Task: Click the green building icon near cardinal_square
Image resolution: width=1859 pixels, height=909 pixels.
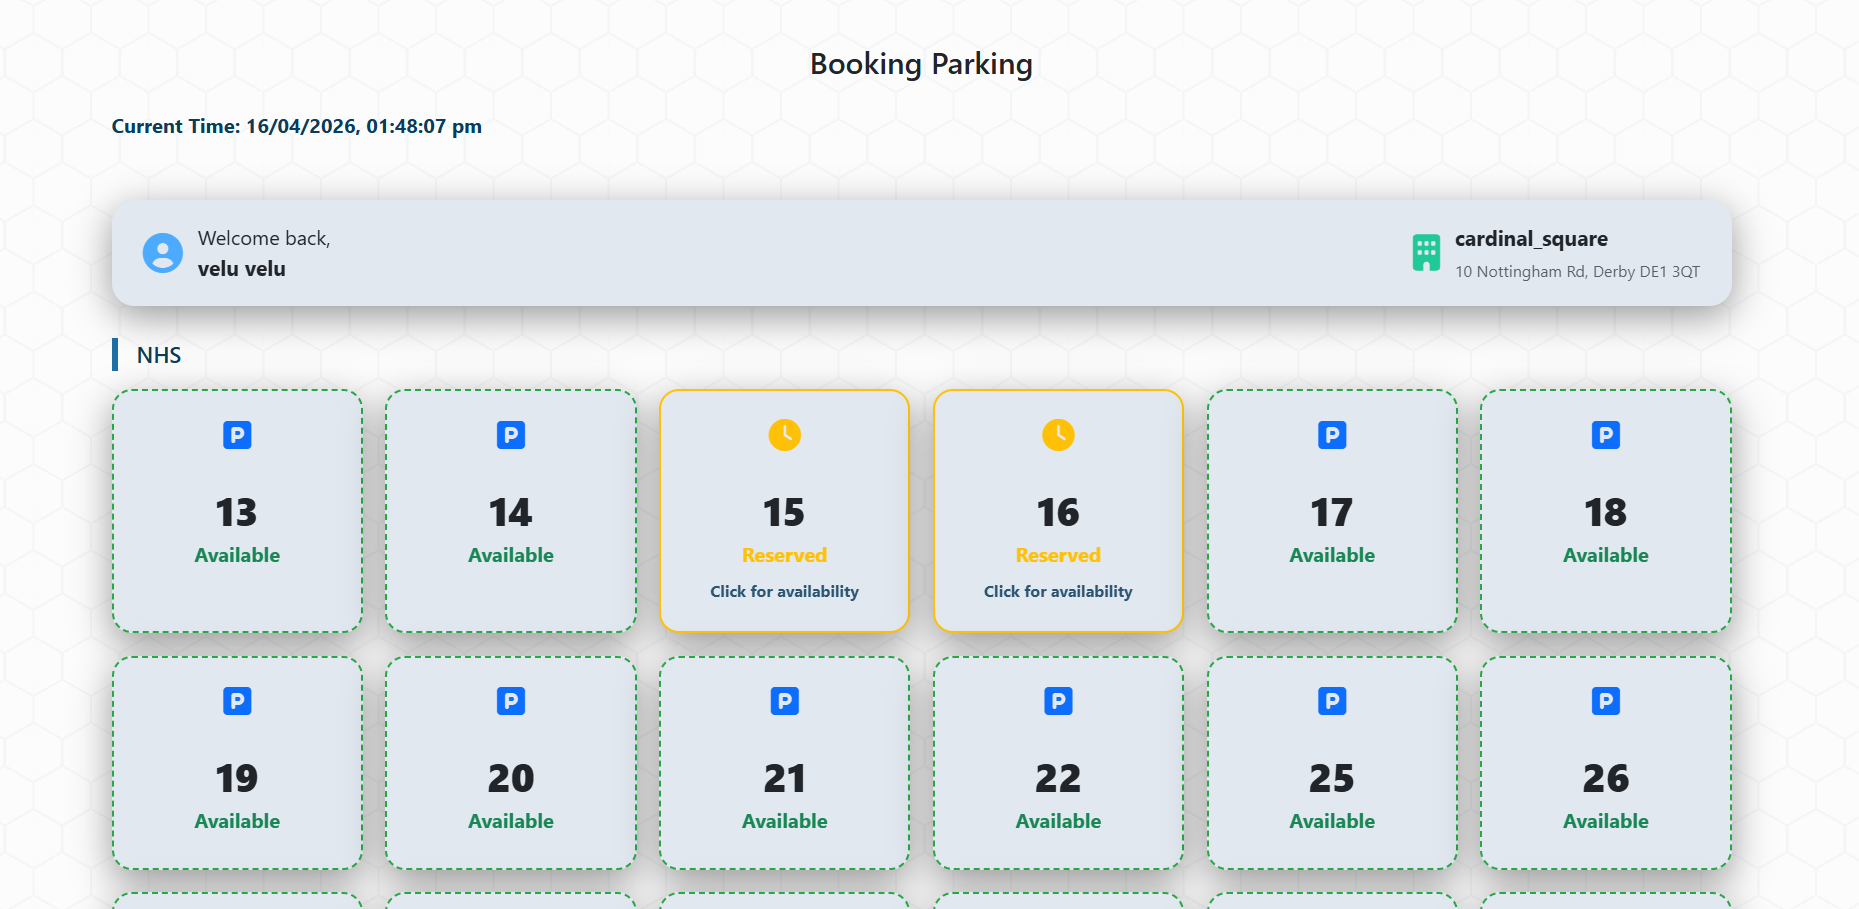Action: (1425, 253)
